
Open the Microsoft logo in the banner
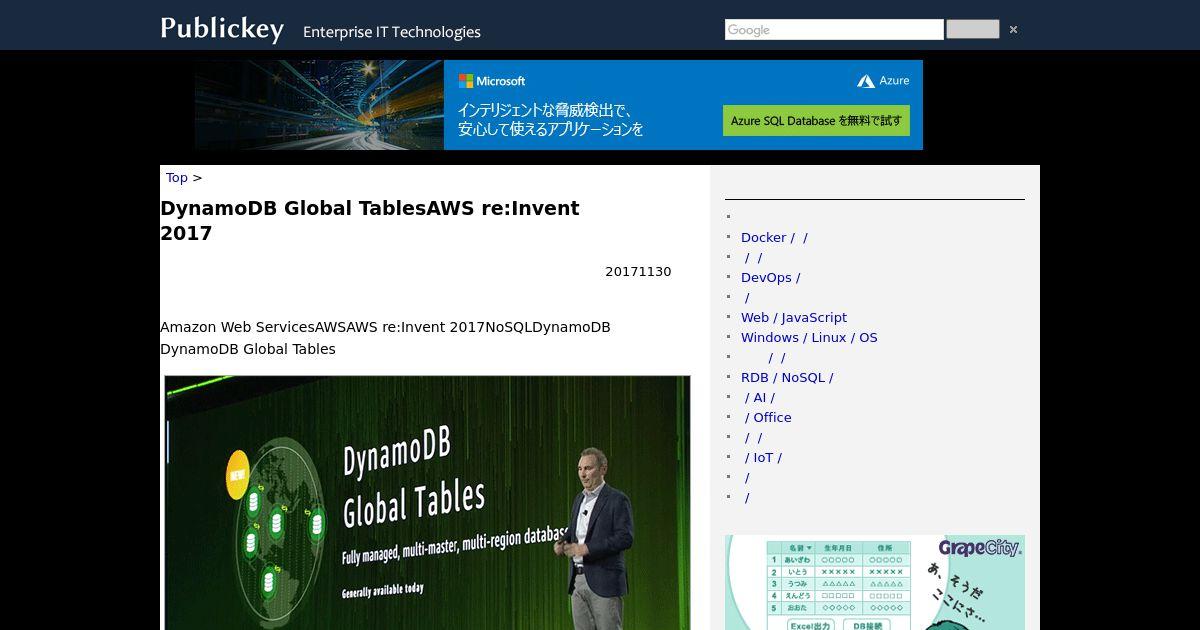492,81
